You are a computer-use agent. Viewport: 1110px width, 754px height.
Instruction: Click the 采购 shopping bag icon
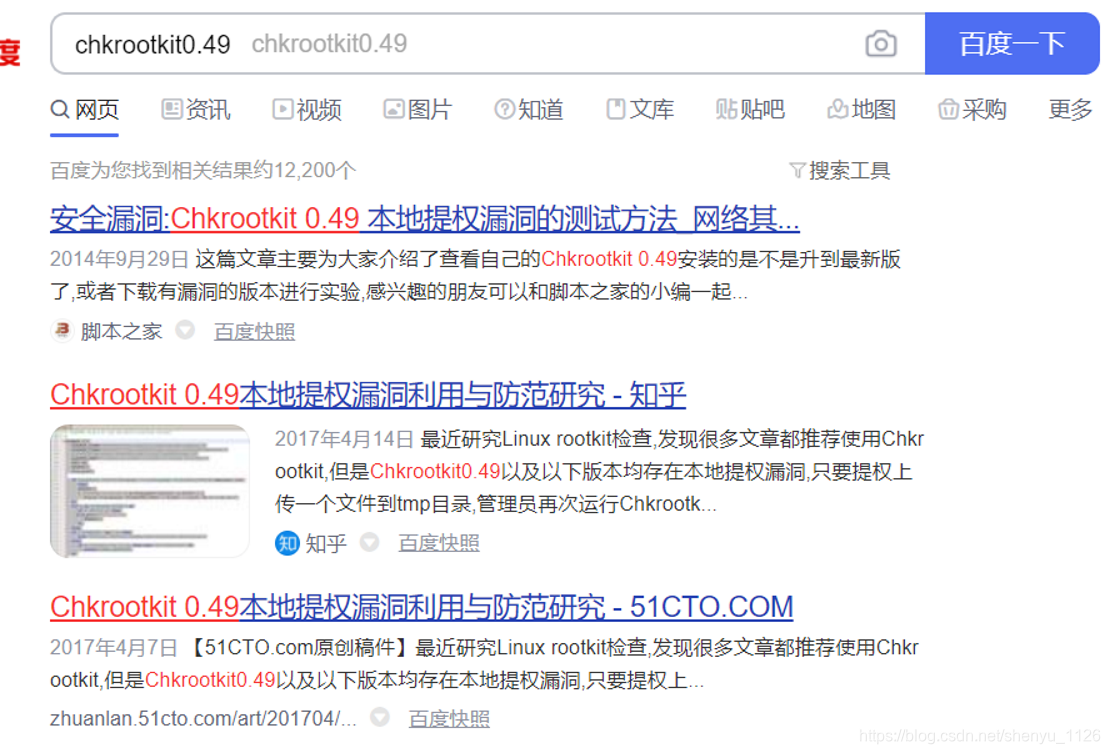(x=948, y=110)
